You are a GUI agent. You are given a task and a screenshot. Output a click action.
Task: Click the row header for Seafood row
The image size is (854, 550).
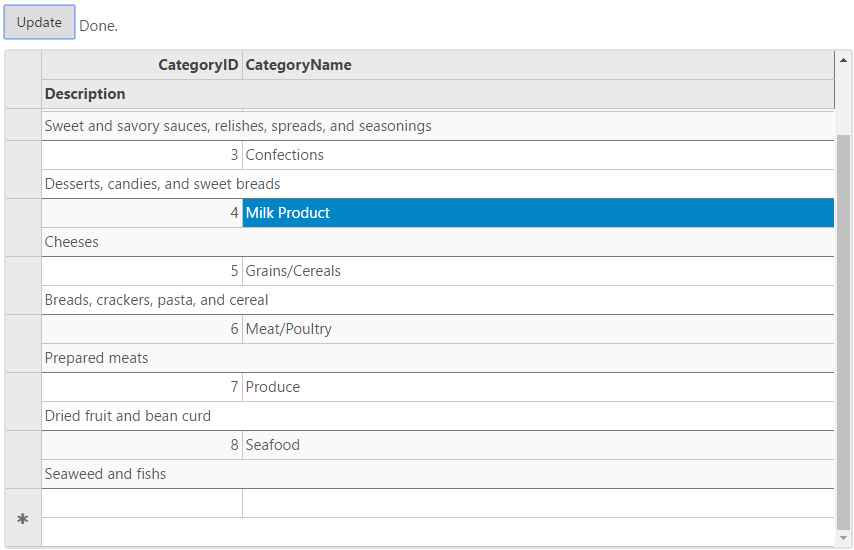[23, 459]
